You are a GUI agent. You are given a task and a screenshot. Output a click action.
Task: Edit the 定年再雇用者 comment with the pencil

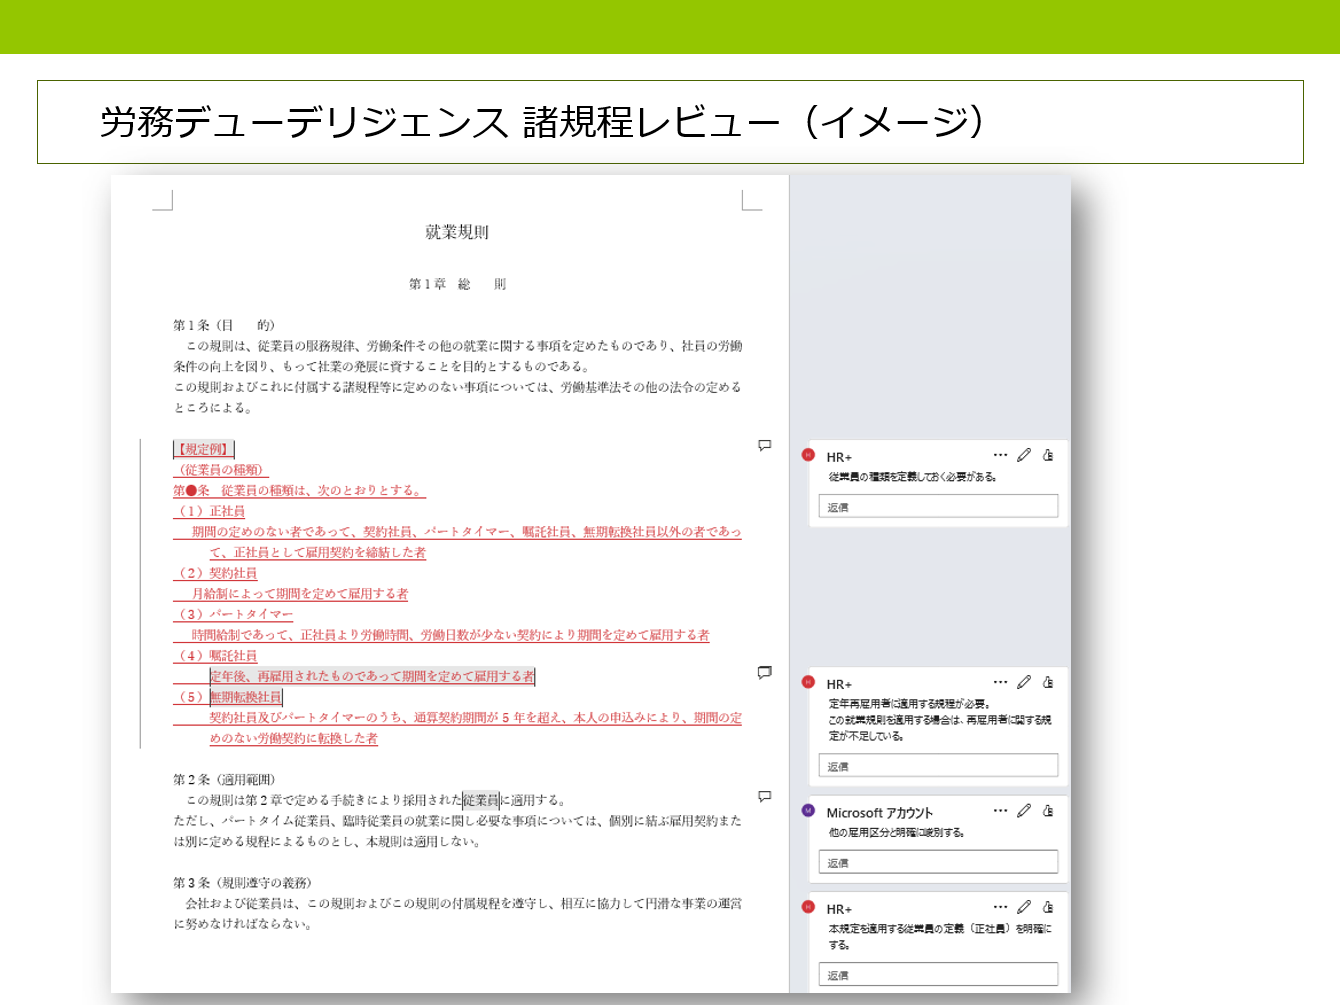click(x=1024, y=682)
